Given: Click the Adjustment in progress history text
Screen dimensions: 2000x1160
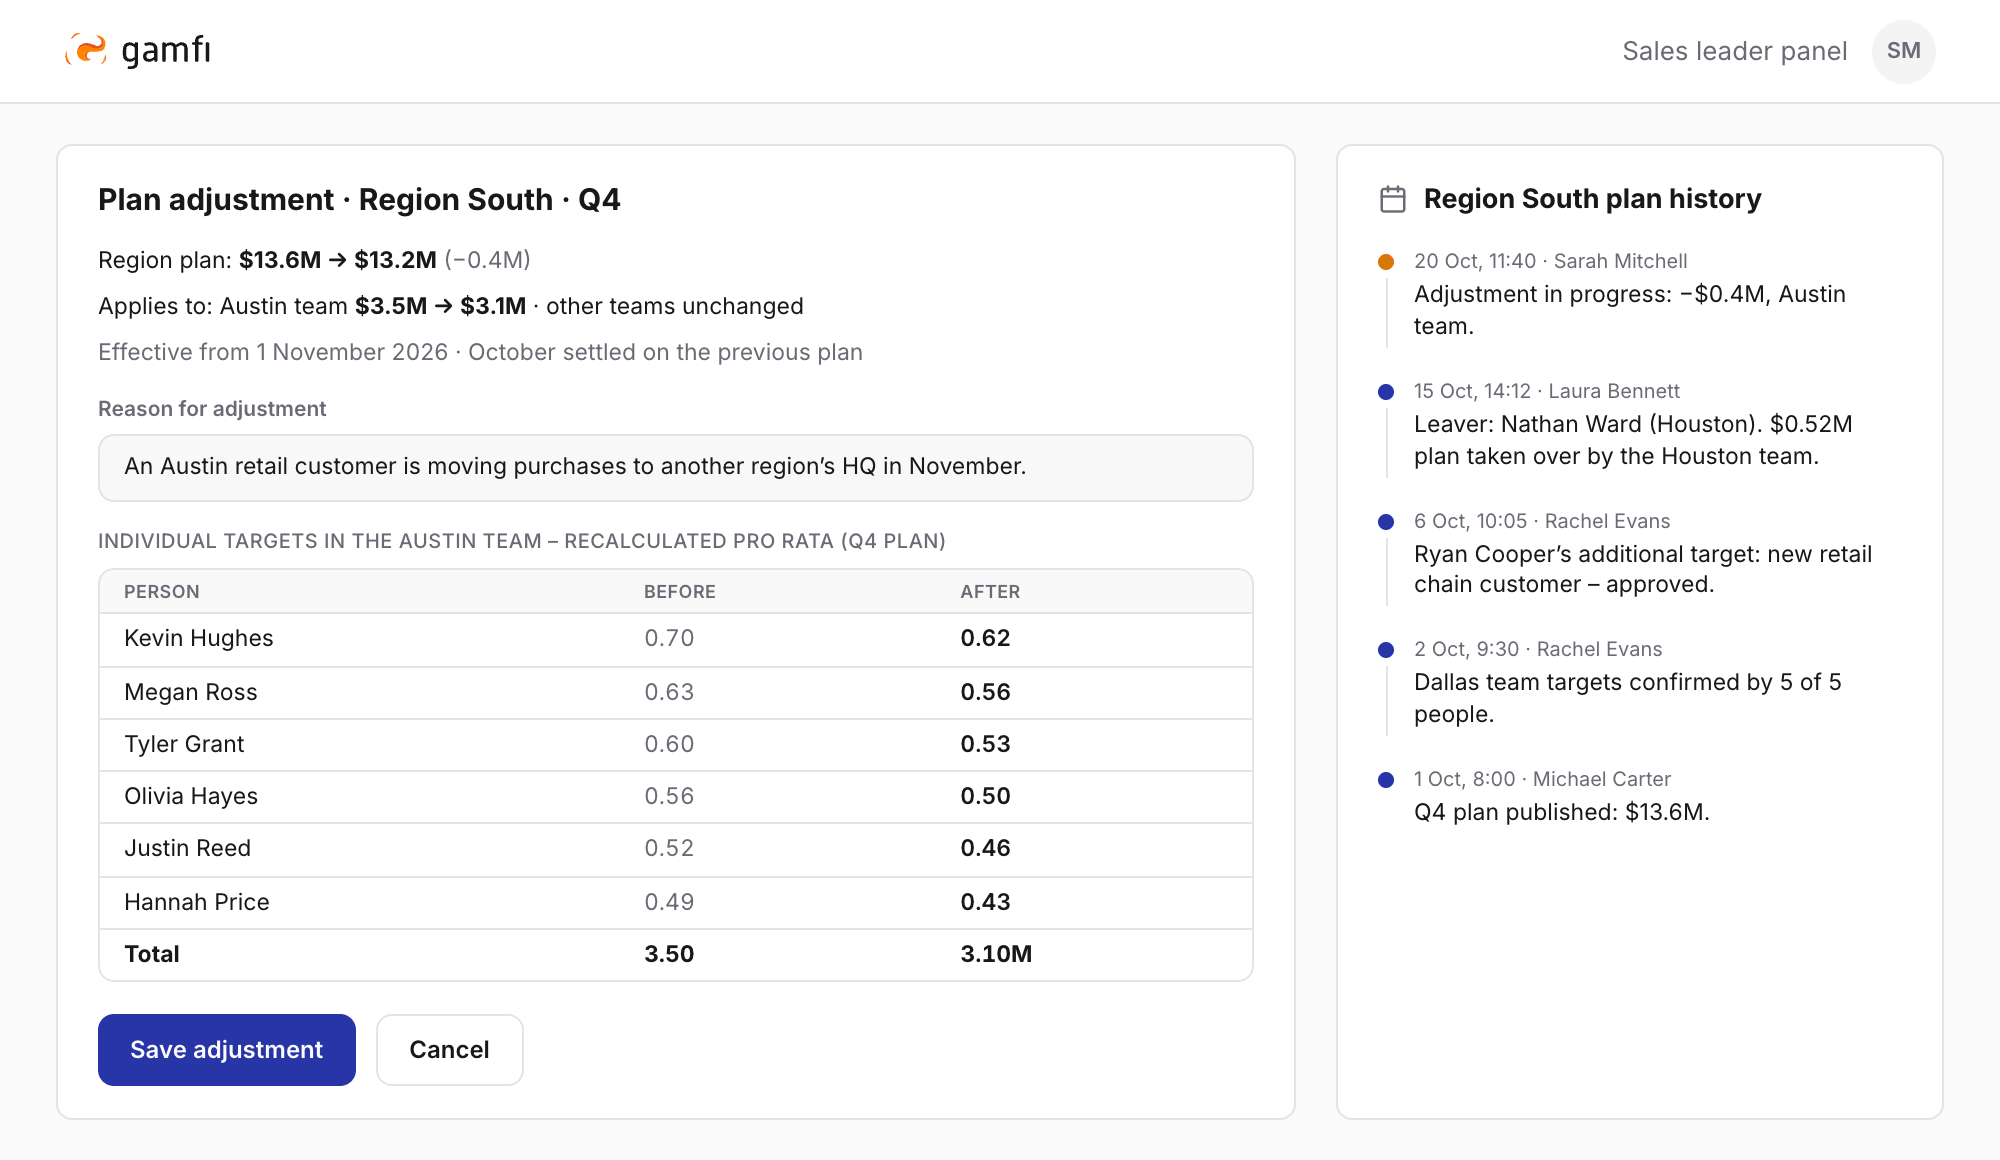Looking at the screenshot, I should pyautogui.click(x=1630, y=310).
